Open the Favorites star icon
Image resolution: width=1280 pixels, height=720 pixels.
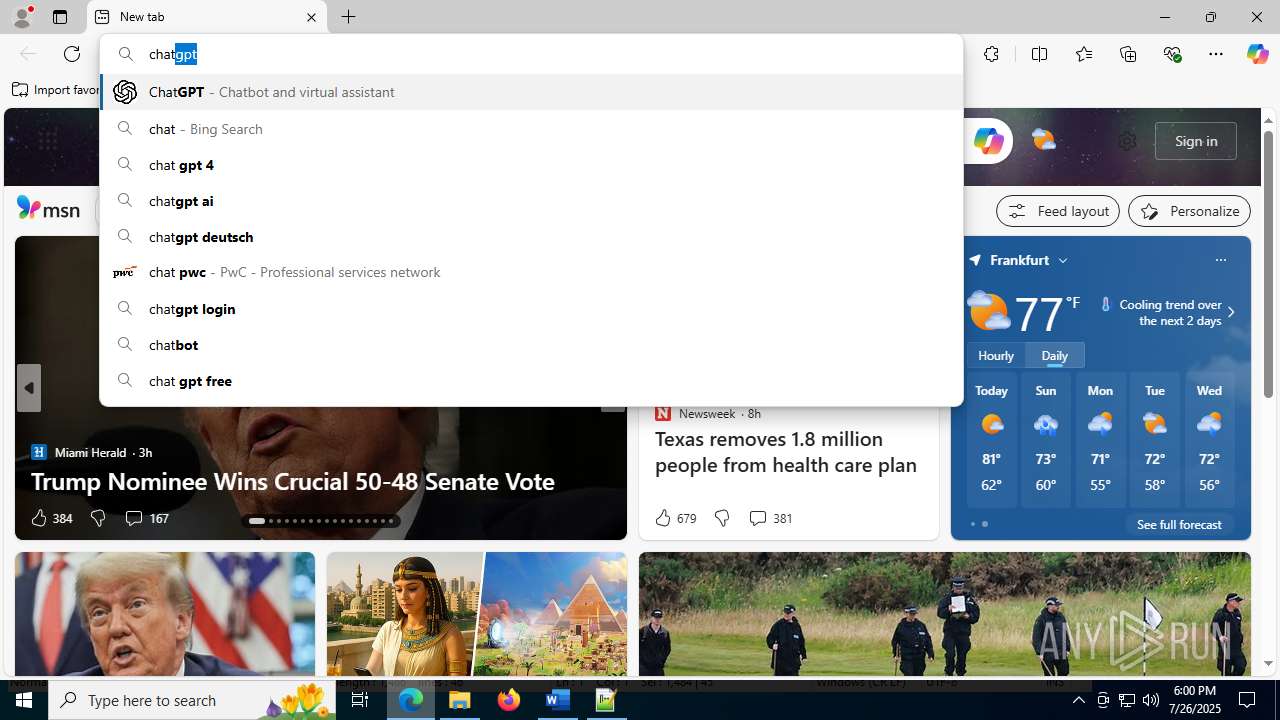coord(1084,54)
